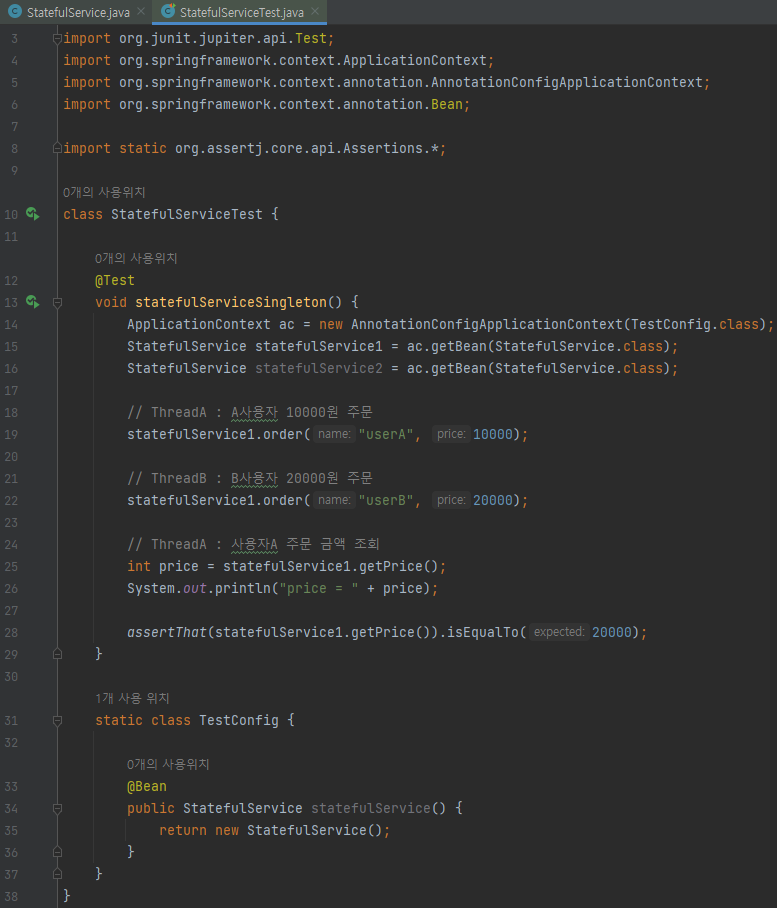Click the grayed variable statefulService2
The height and width of the screenshot is (908, 777).
pos(318,368)
